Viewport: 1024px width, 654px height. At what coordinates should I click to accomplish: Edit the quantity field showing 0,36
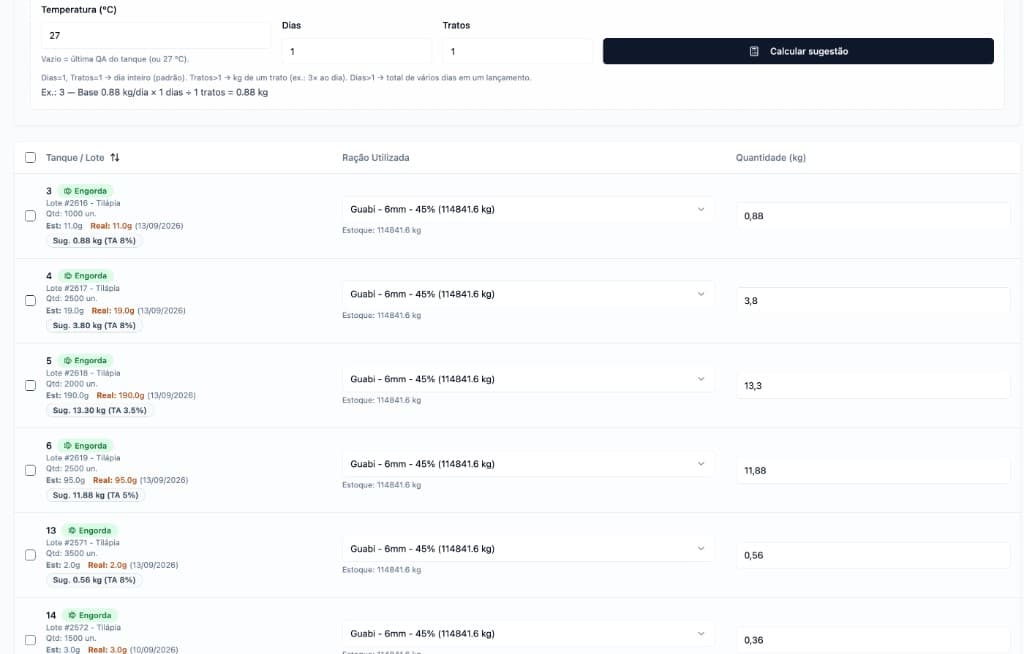[x=873, y=640]
